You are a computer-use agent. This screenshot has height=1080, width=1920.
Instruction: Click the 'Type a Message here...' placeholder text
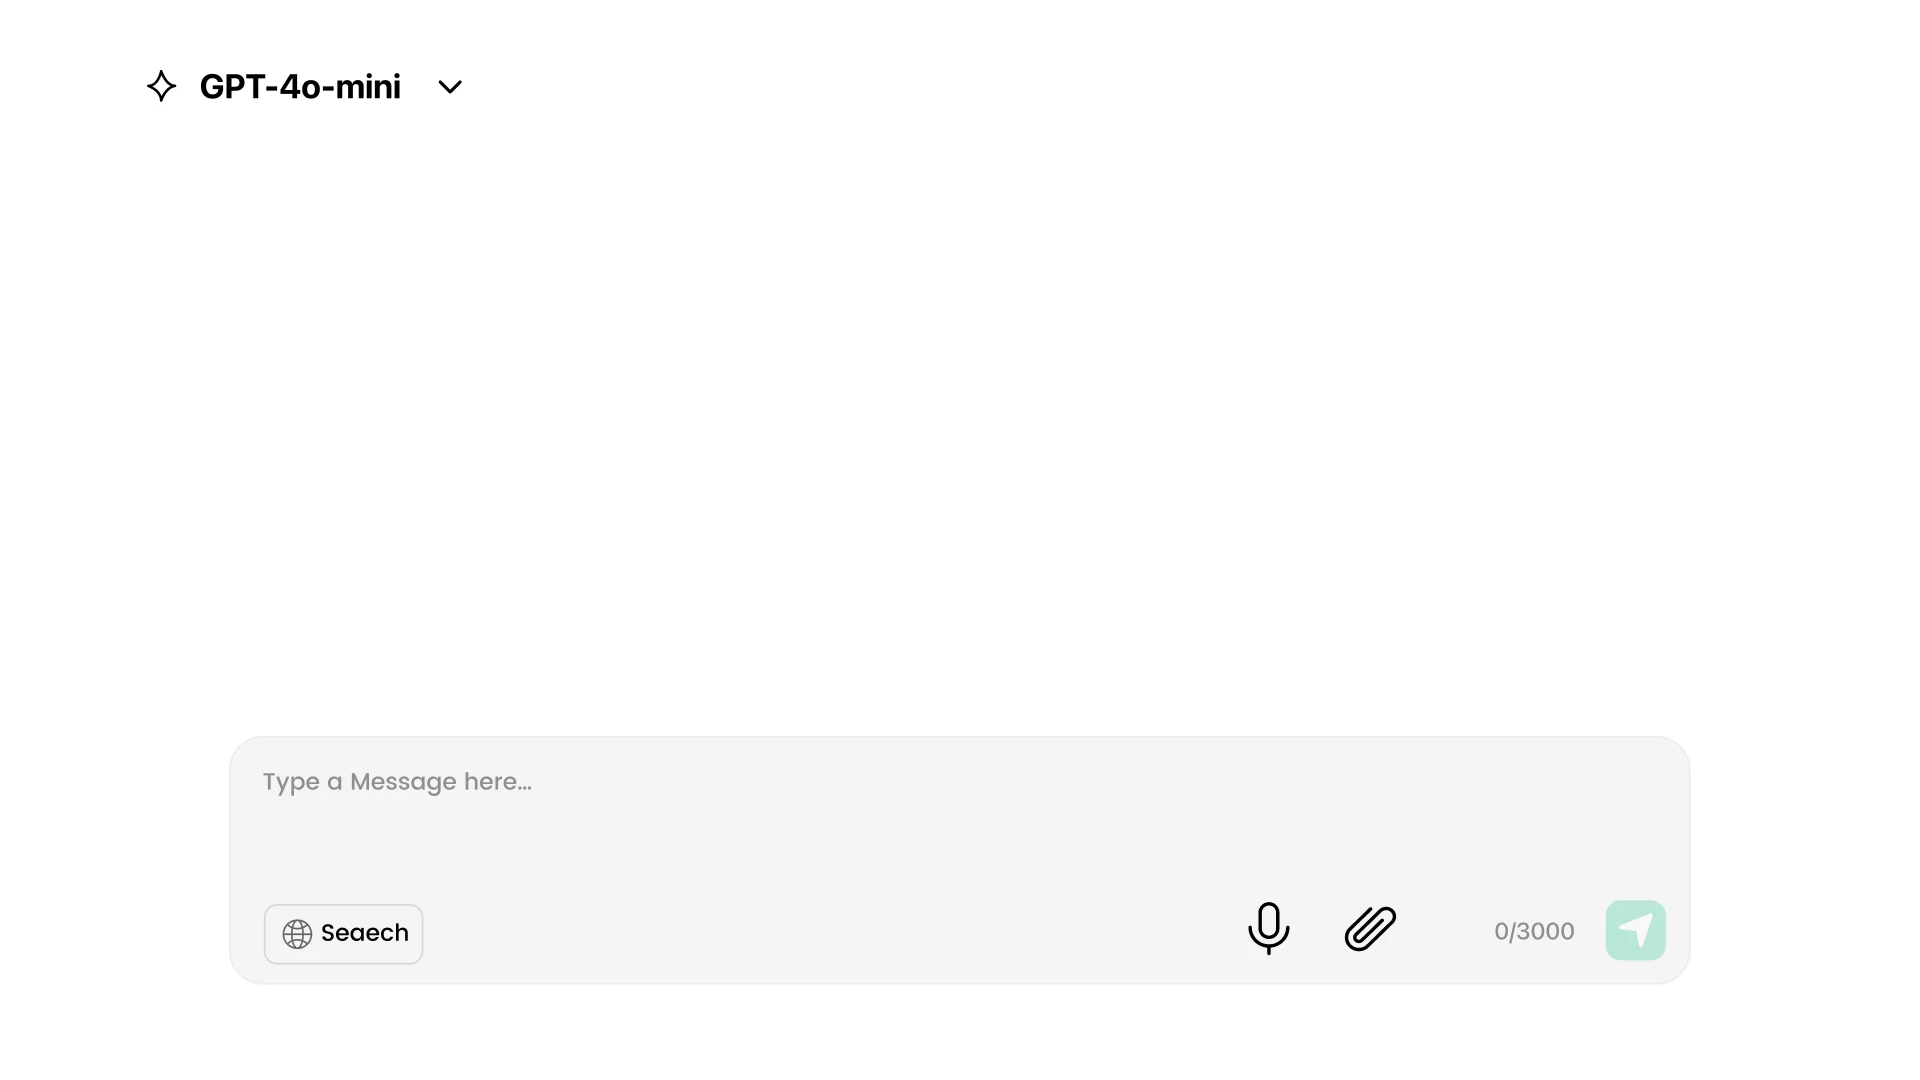[x=397, y=782]
